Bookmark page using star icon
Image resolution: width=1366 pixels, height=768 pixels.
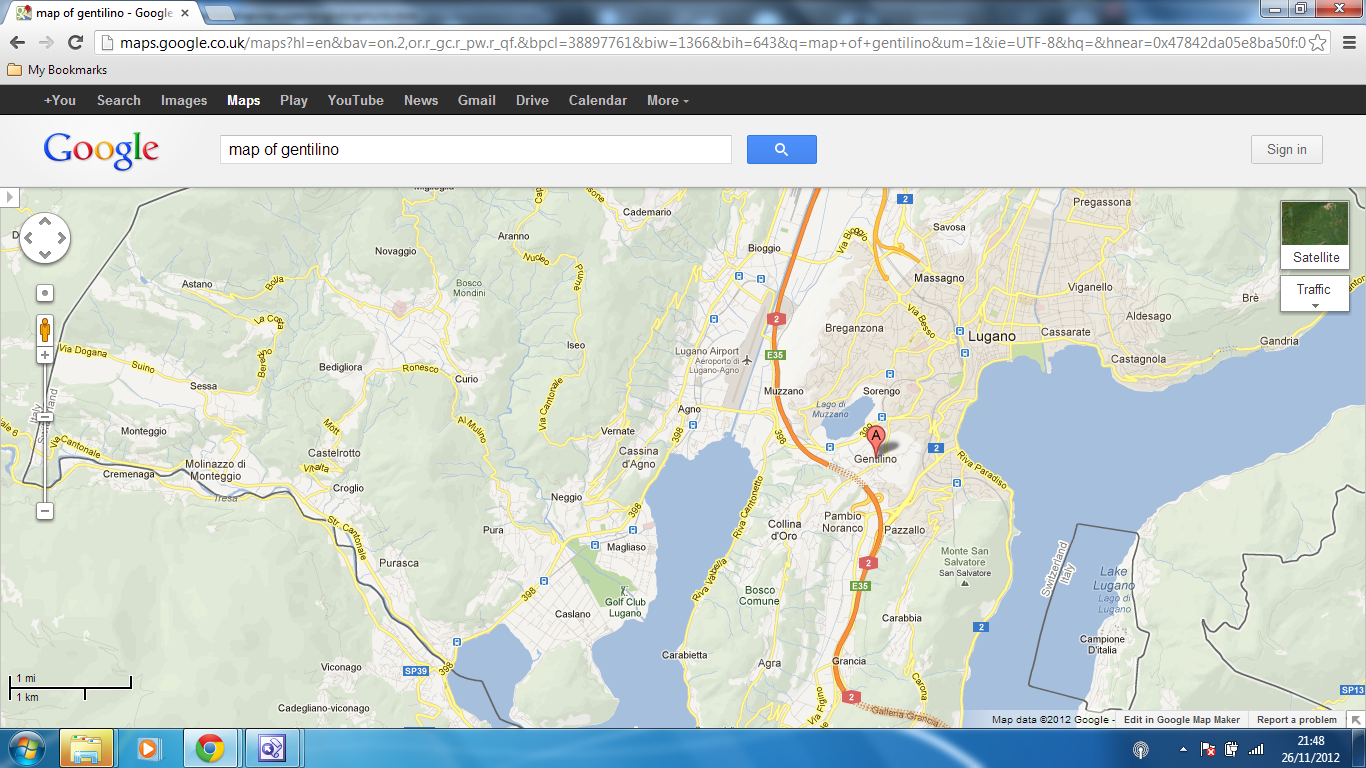tap(1318, 42)
